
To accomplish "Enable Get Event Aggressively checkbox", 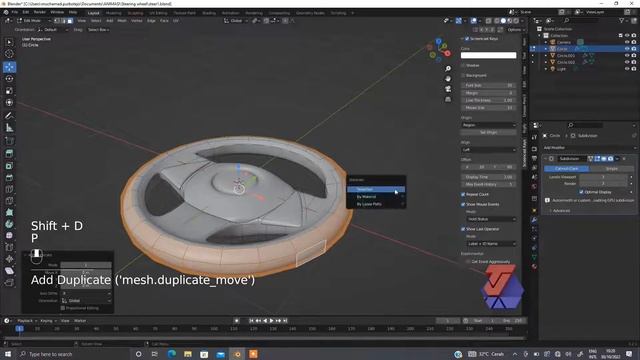I will coord(468,262).
